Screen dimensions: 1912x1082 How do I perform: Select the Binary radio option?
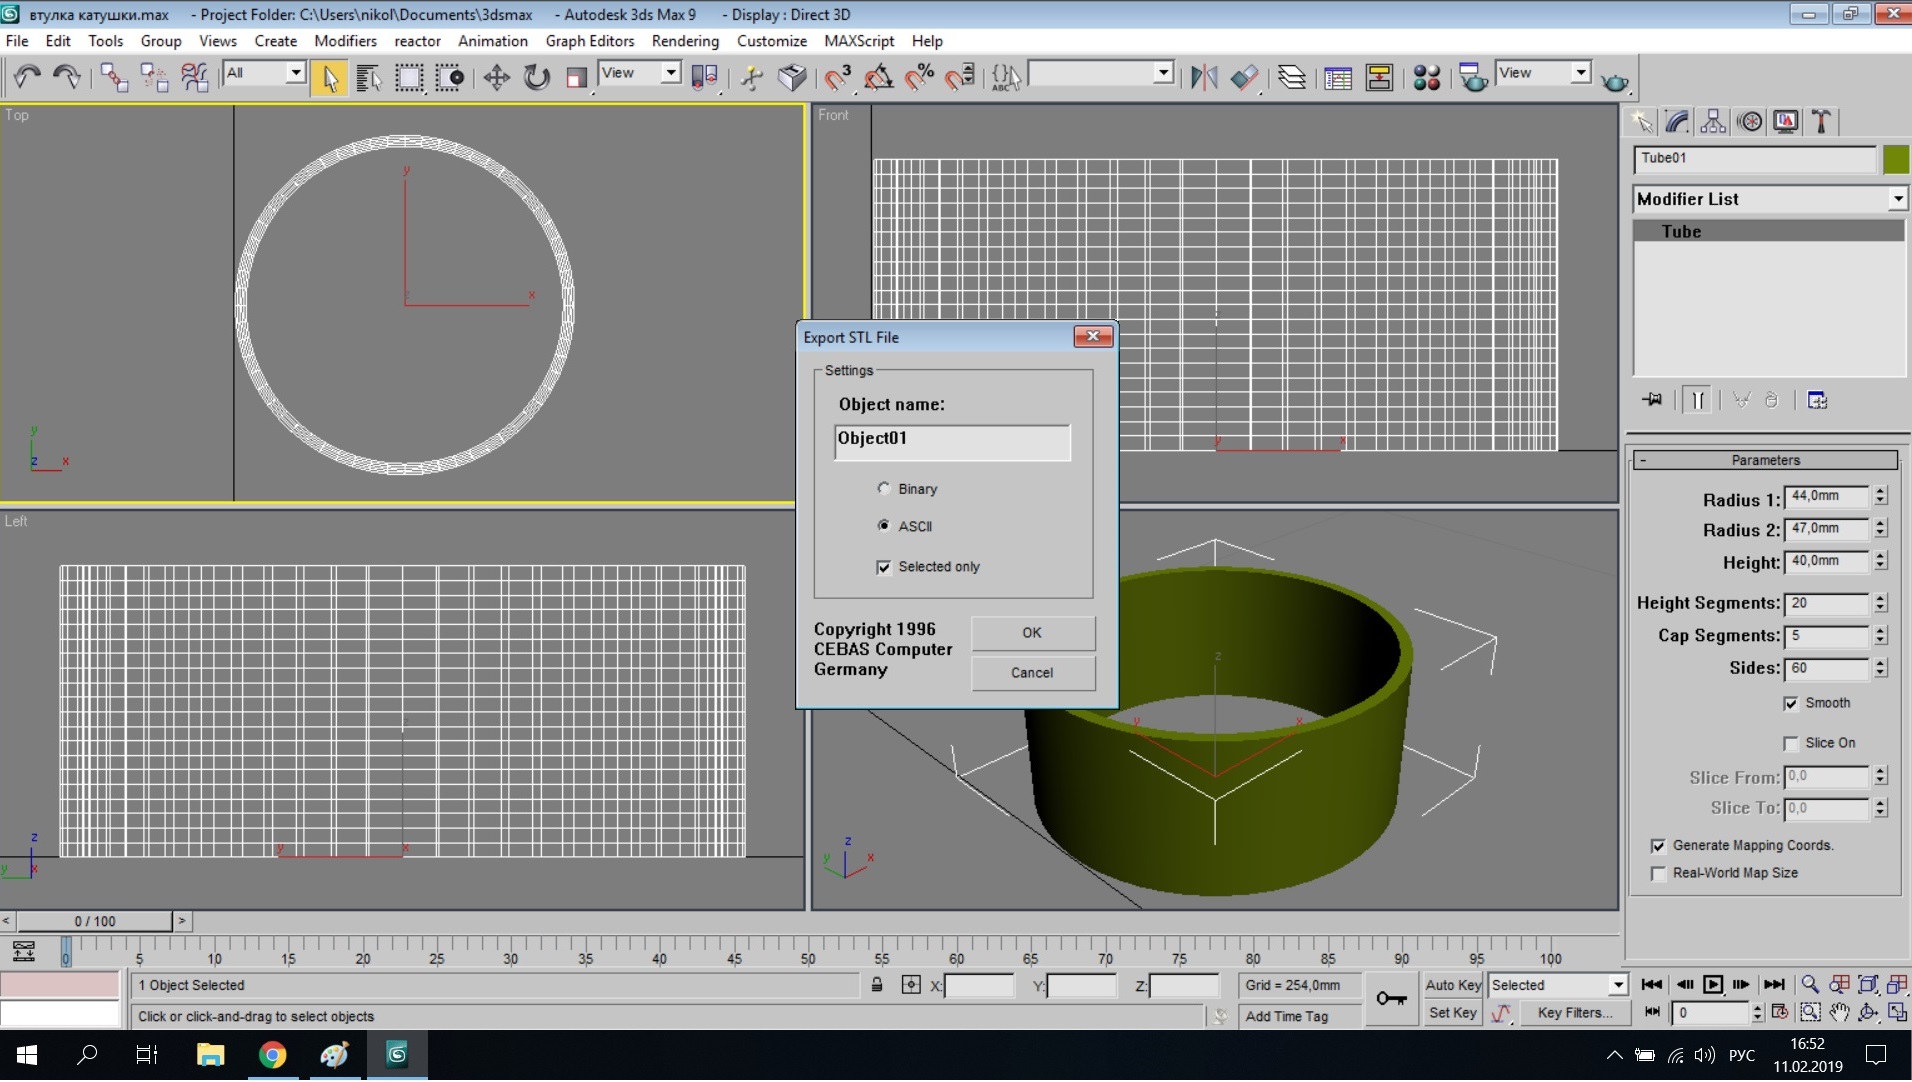coord(884,489)
